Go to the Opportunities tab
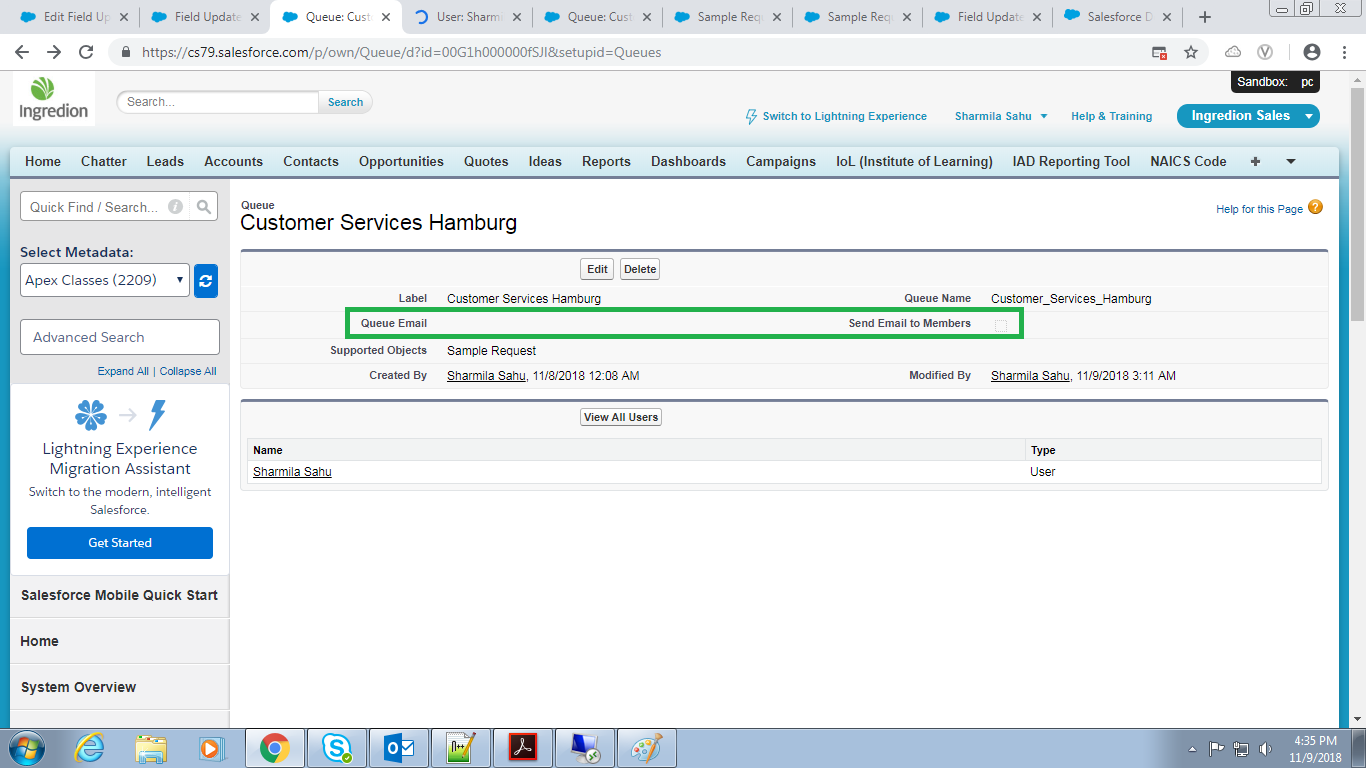Image resolution: width=1366 pixels, height=768 pixels. pyautogui.click(x=402, y=161)
